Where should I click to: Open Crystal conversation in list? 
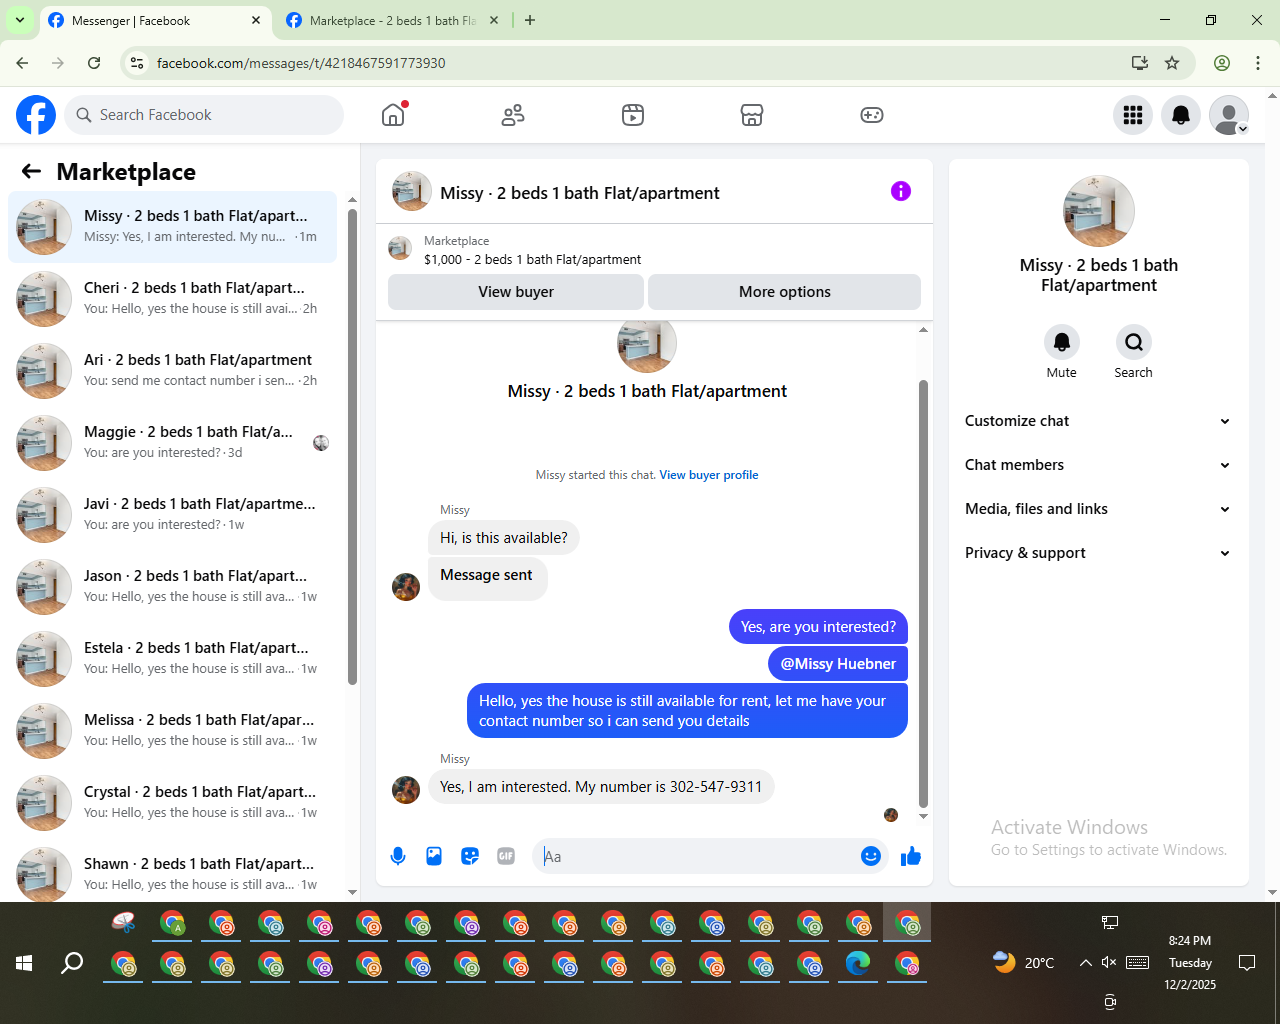point(172,803)
